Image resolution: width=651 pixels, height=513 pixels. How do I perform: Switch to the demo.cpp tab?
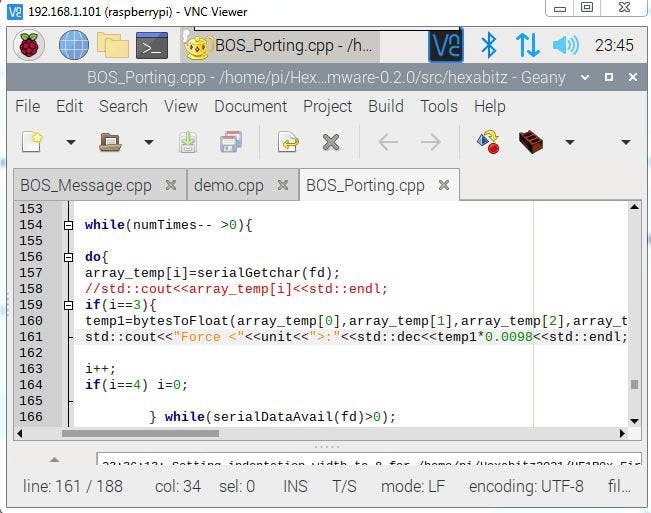point(228,185)
